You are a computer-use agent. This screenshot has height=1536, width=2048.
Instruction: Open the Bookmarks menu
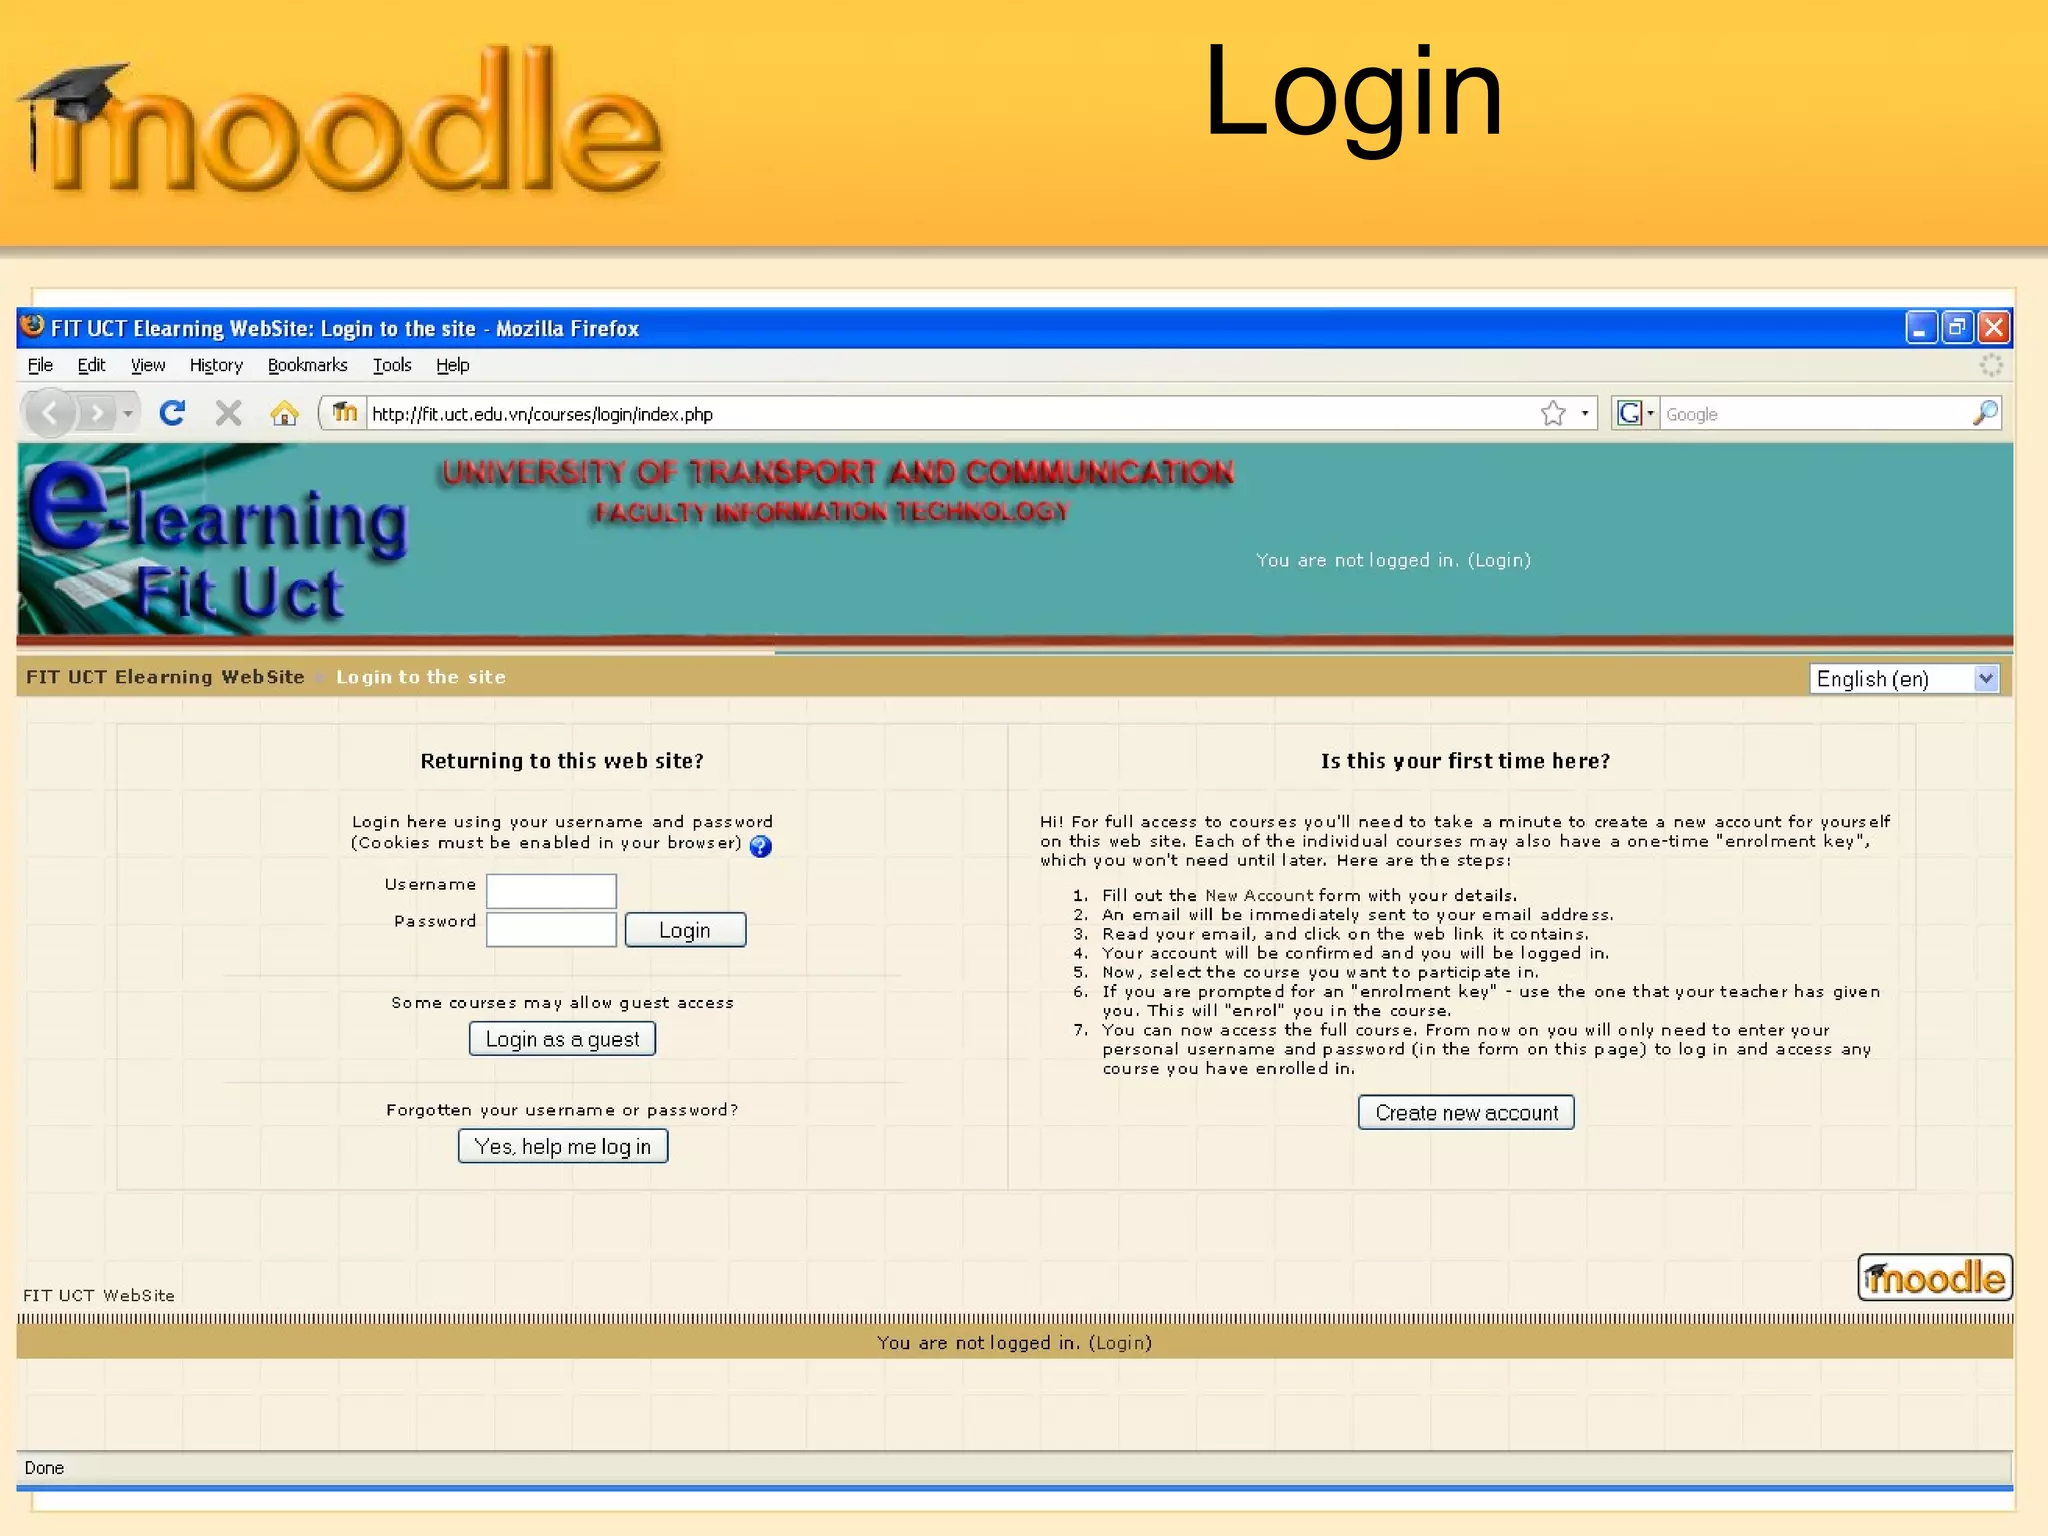[307, 365]
